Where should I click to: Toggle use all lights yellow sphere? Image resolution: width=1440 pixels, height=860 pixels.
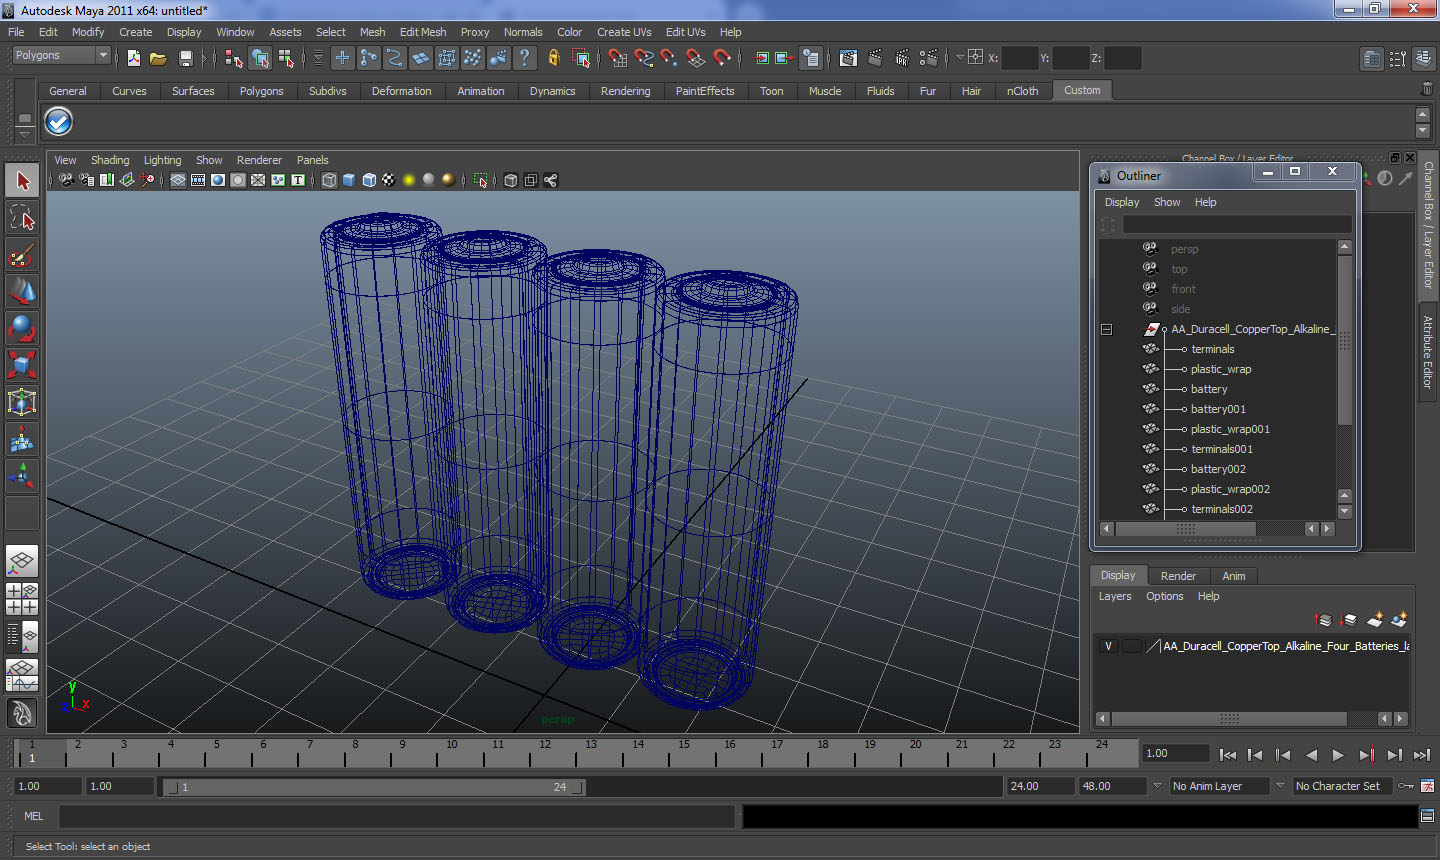(x=409, y=180)
